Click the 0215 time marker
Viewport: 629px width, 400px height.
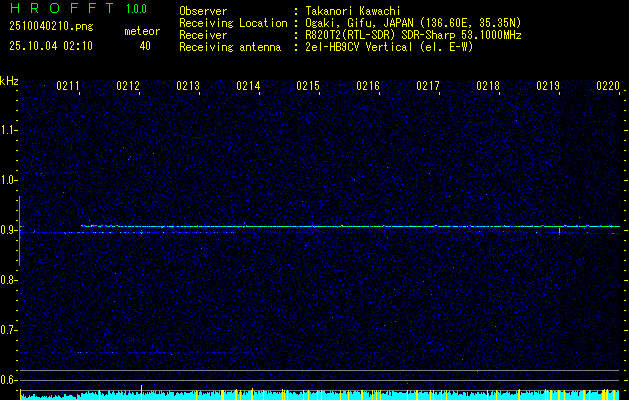coord(308,86)
